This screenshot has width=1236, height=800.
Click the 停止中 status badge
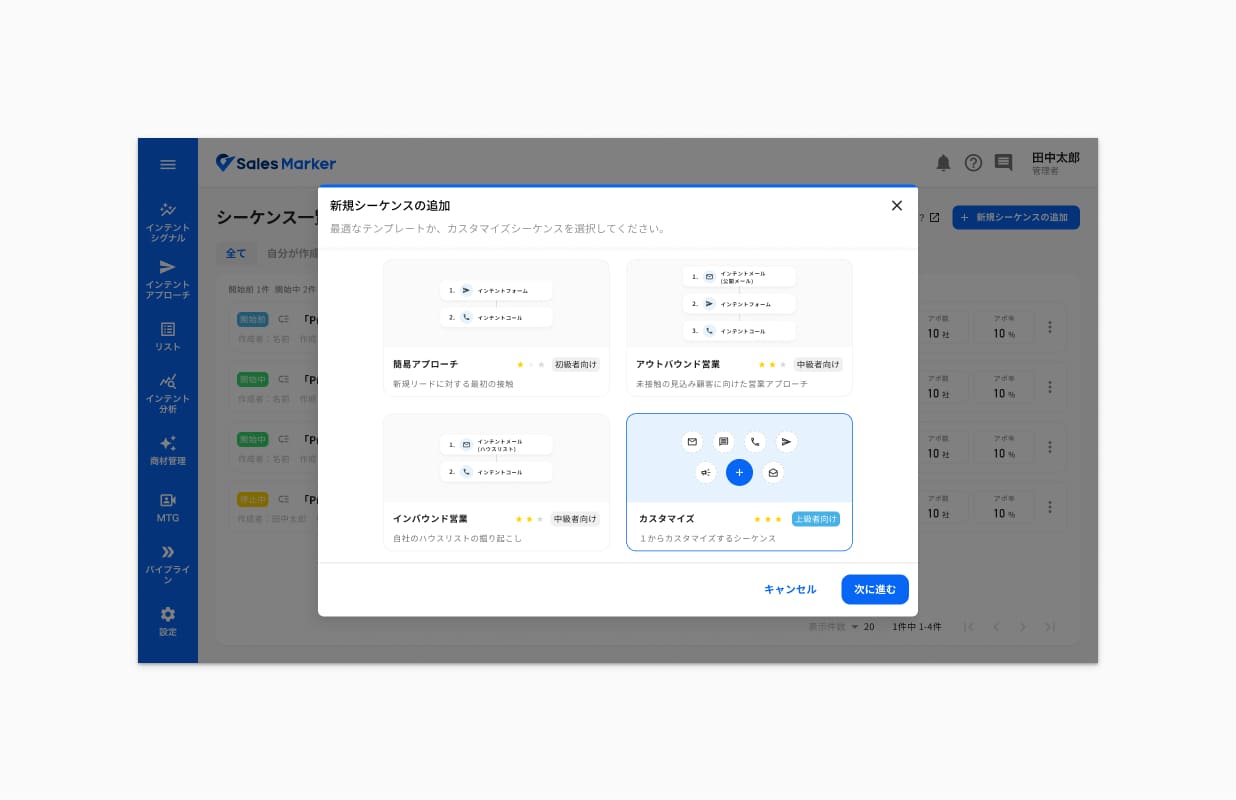tap(253, 499)
